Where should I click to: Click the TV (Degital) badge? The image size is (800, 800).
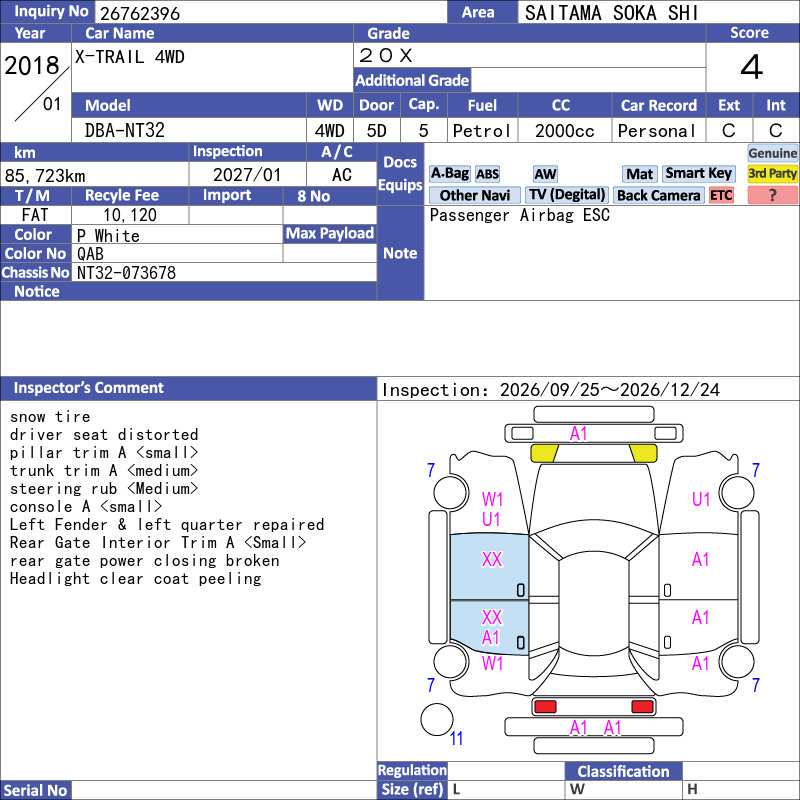(x=566, y=195)
